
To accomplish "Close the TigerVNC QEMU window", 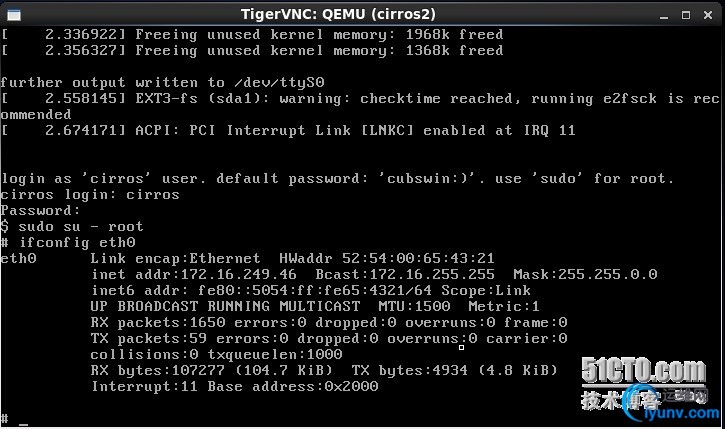I will click(708, 15).
